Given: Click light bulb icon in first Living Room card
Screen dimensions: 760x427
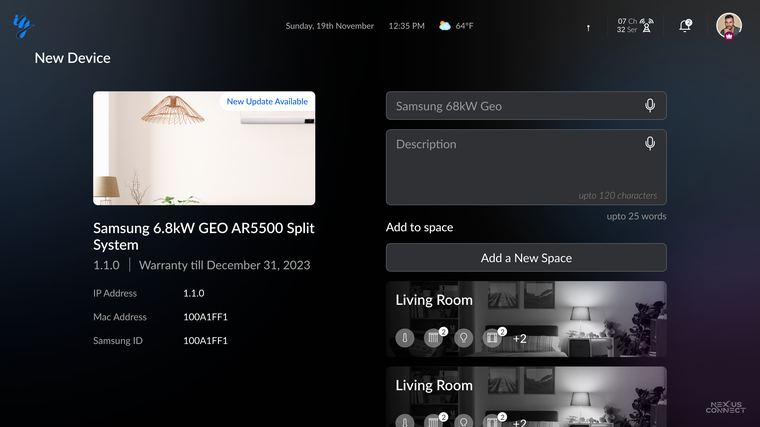Looking at the screenshot, I should coord(463,338).
